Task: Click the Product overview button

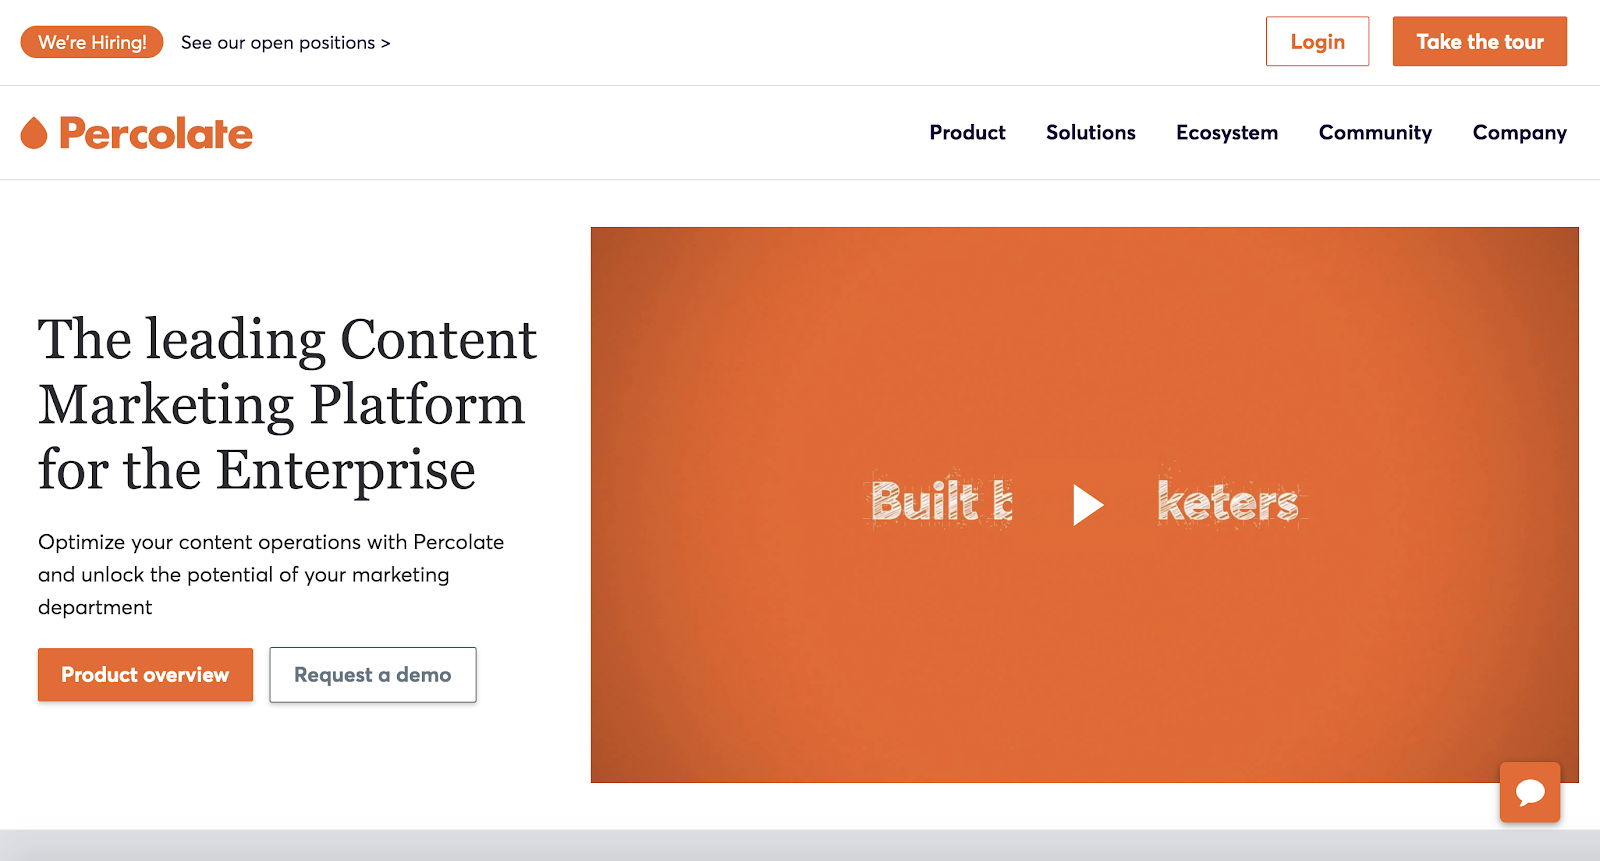Action: (x=144, y=675)
